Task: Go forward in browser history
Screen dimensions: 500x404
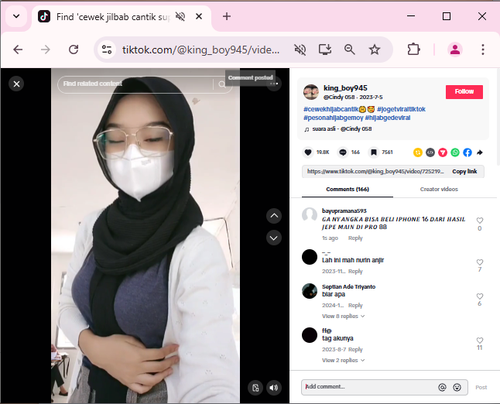Action: pos(45,50)
